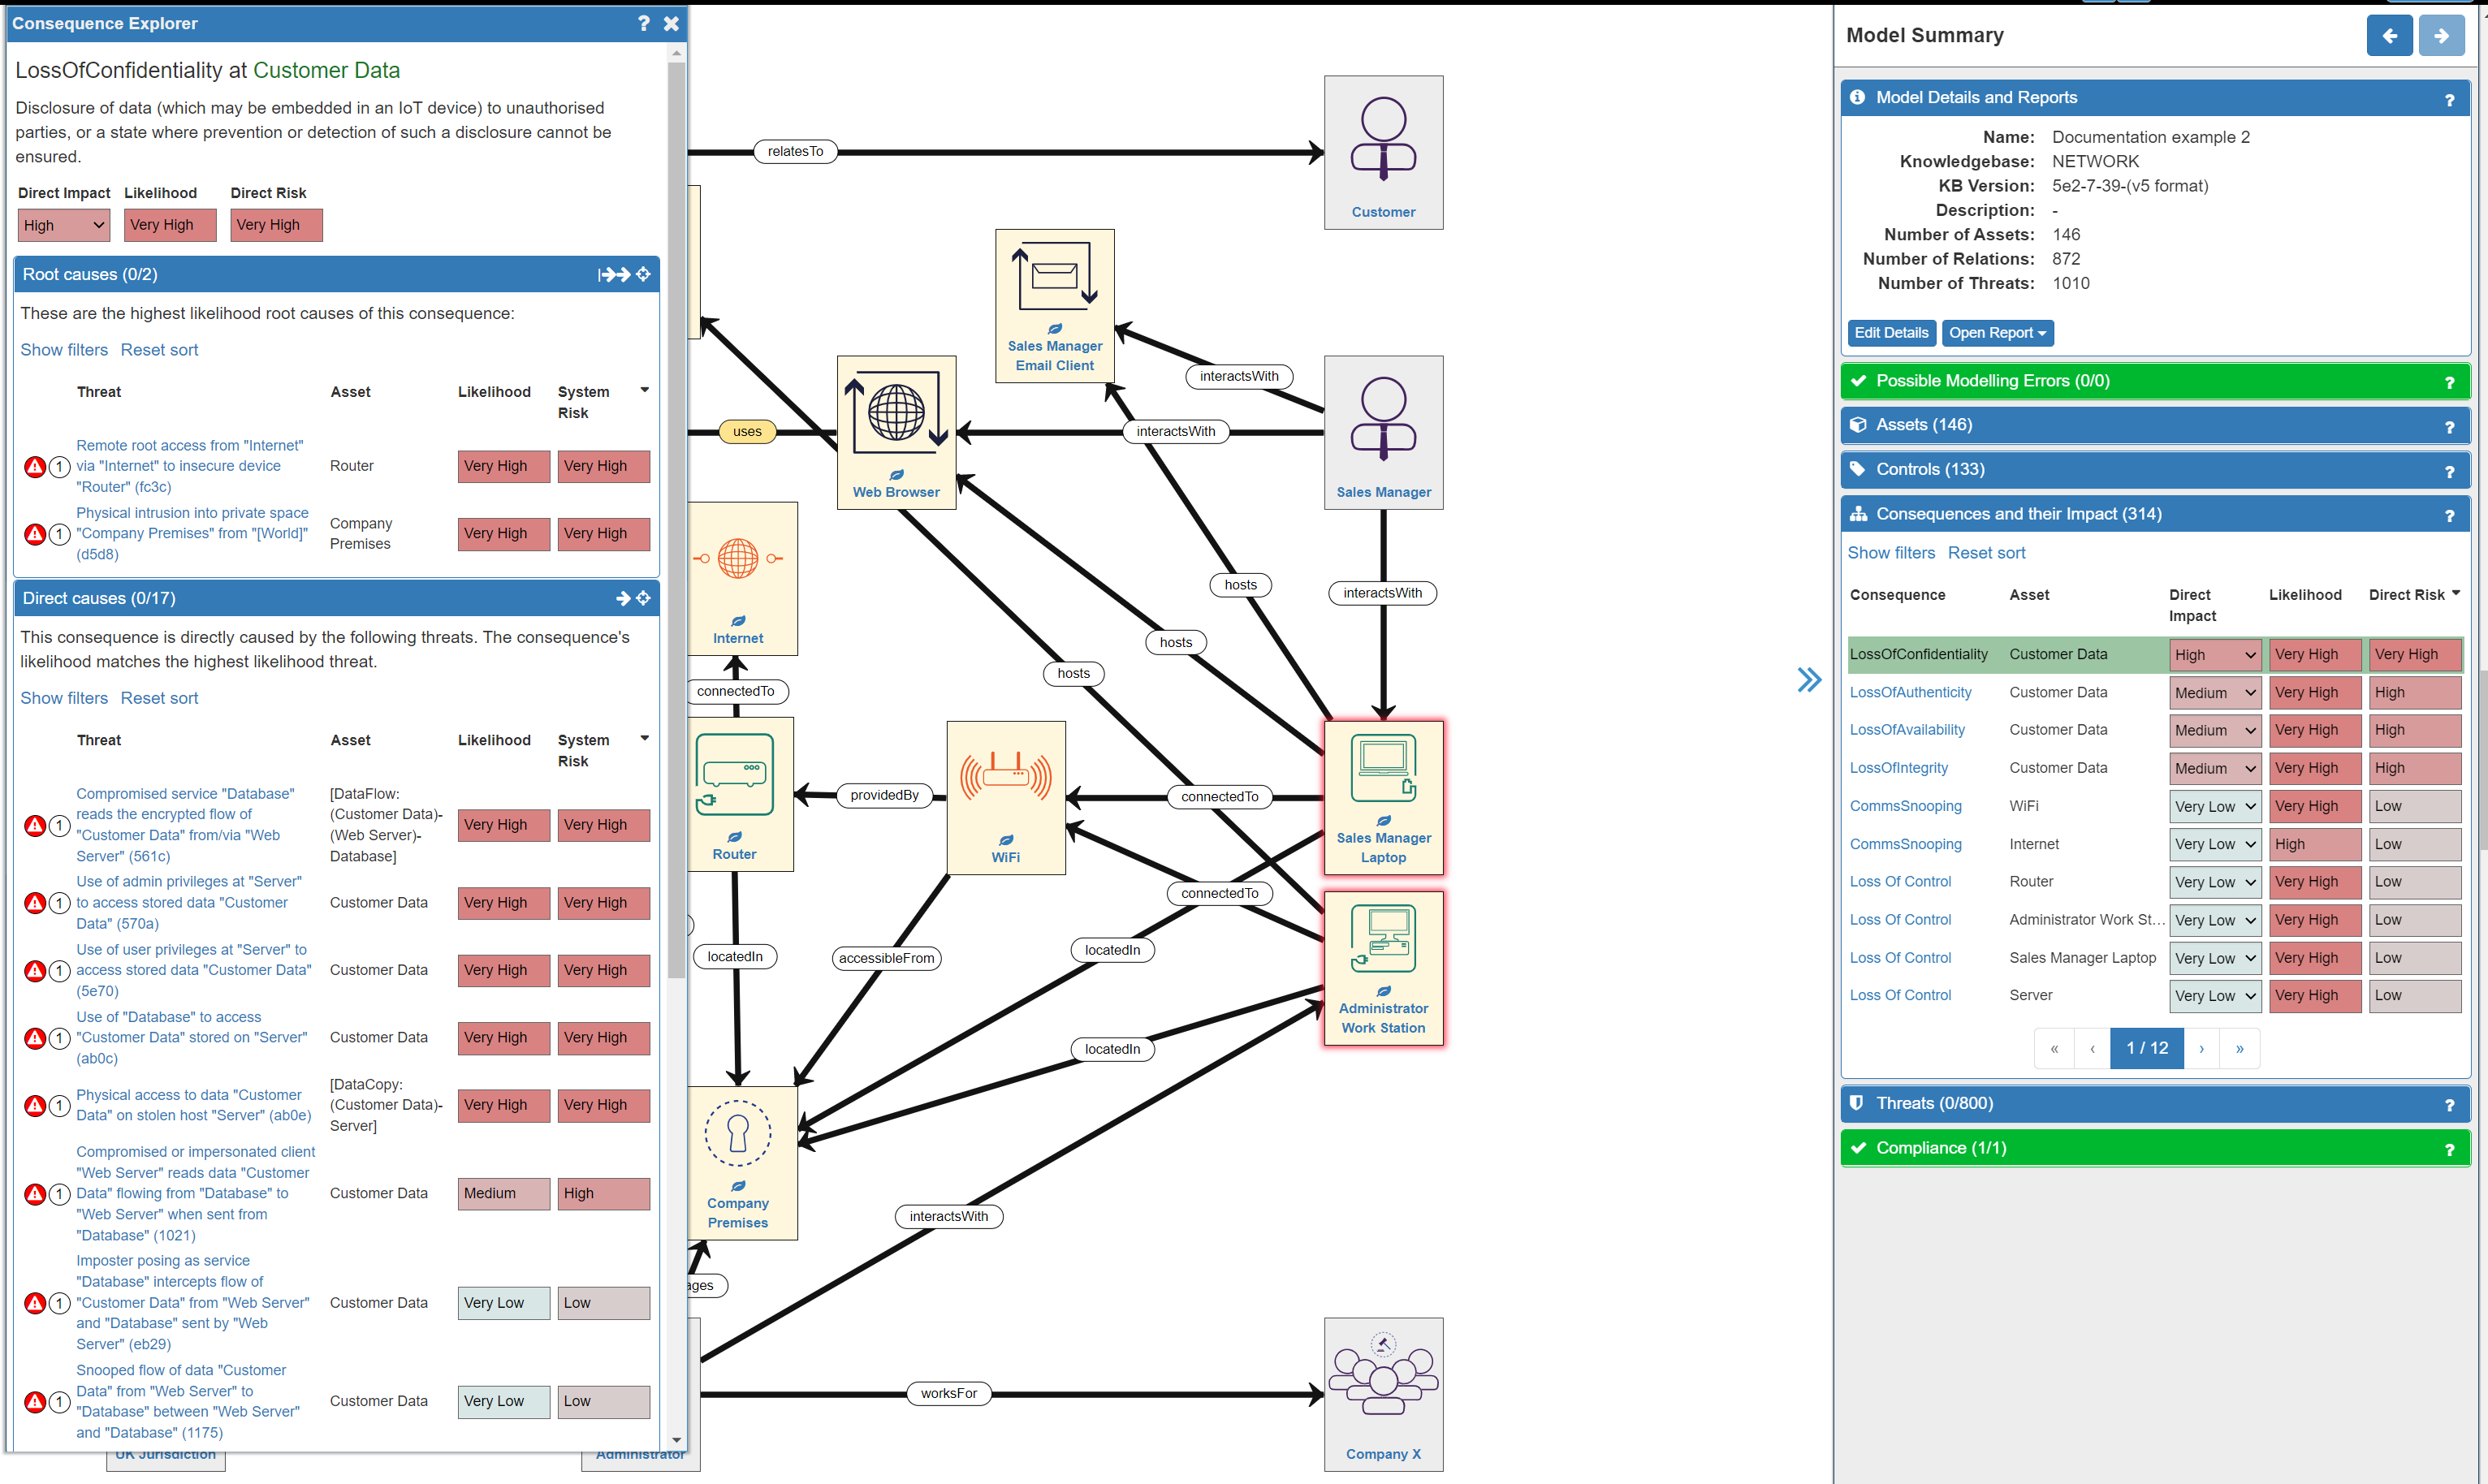The height and width of the screenshot is (1484, 2488).
Task: Click the worksFor relation label
Action: [x=948, y=1393]
